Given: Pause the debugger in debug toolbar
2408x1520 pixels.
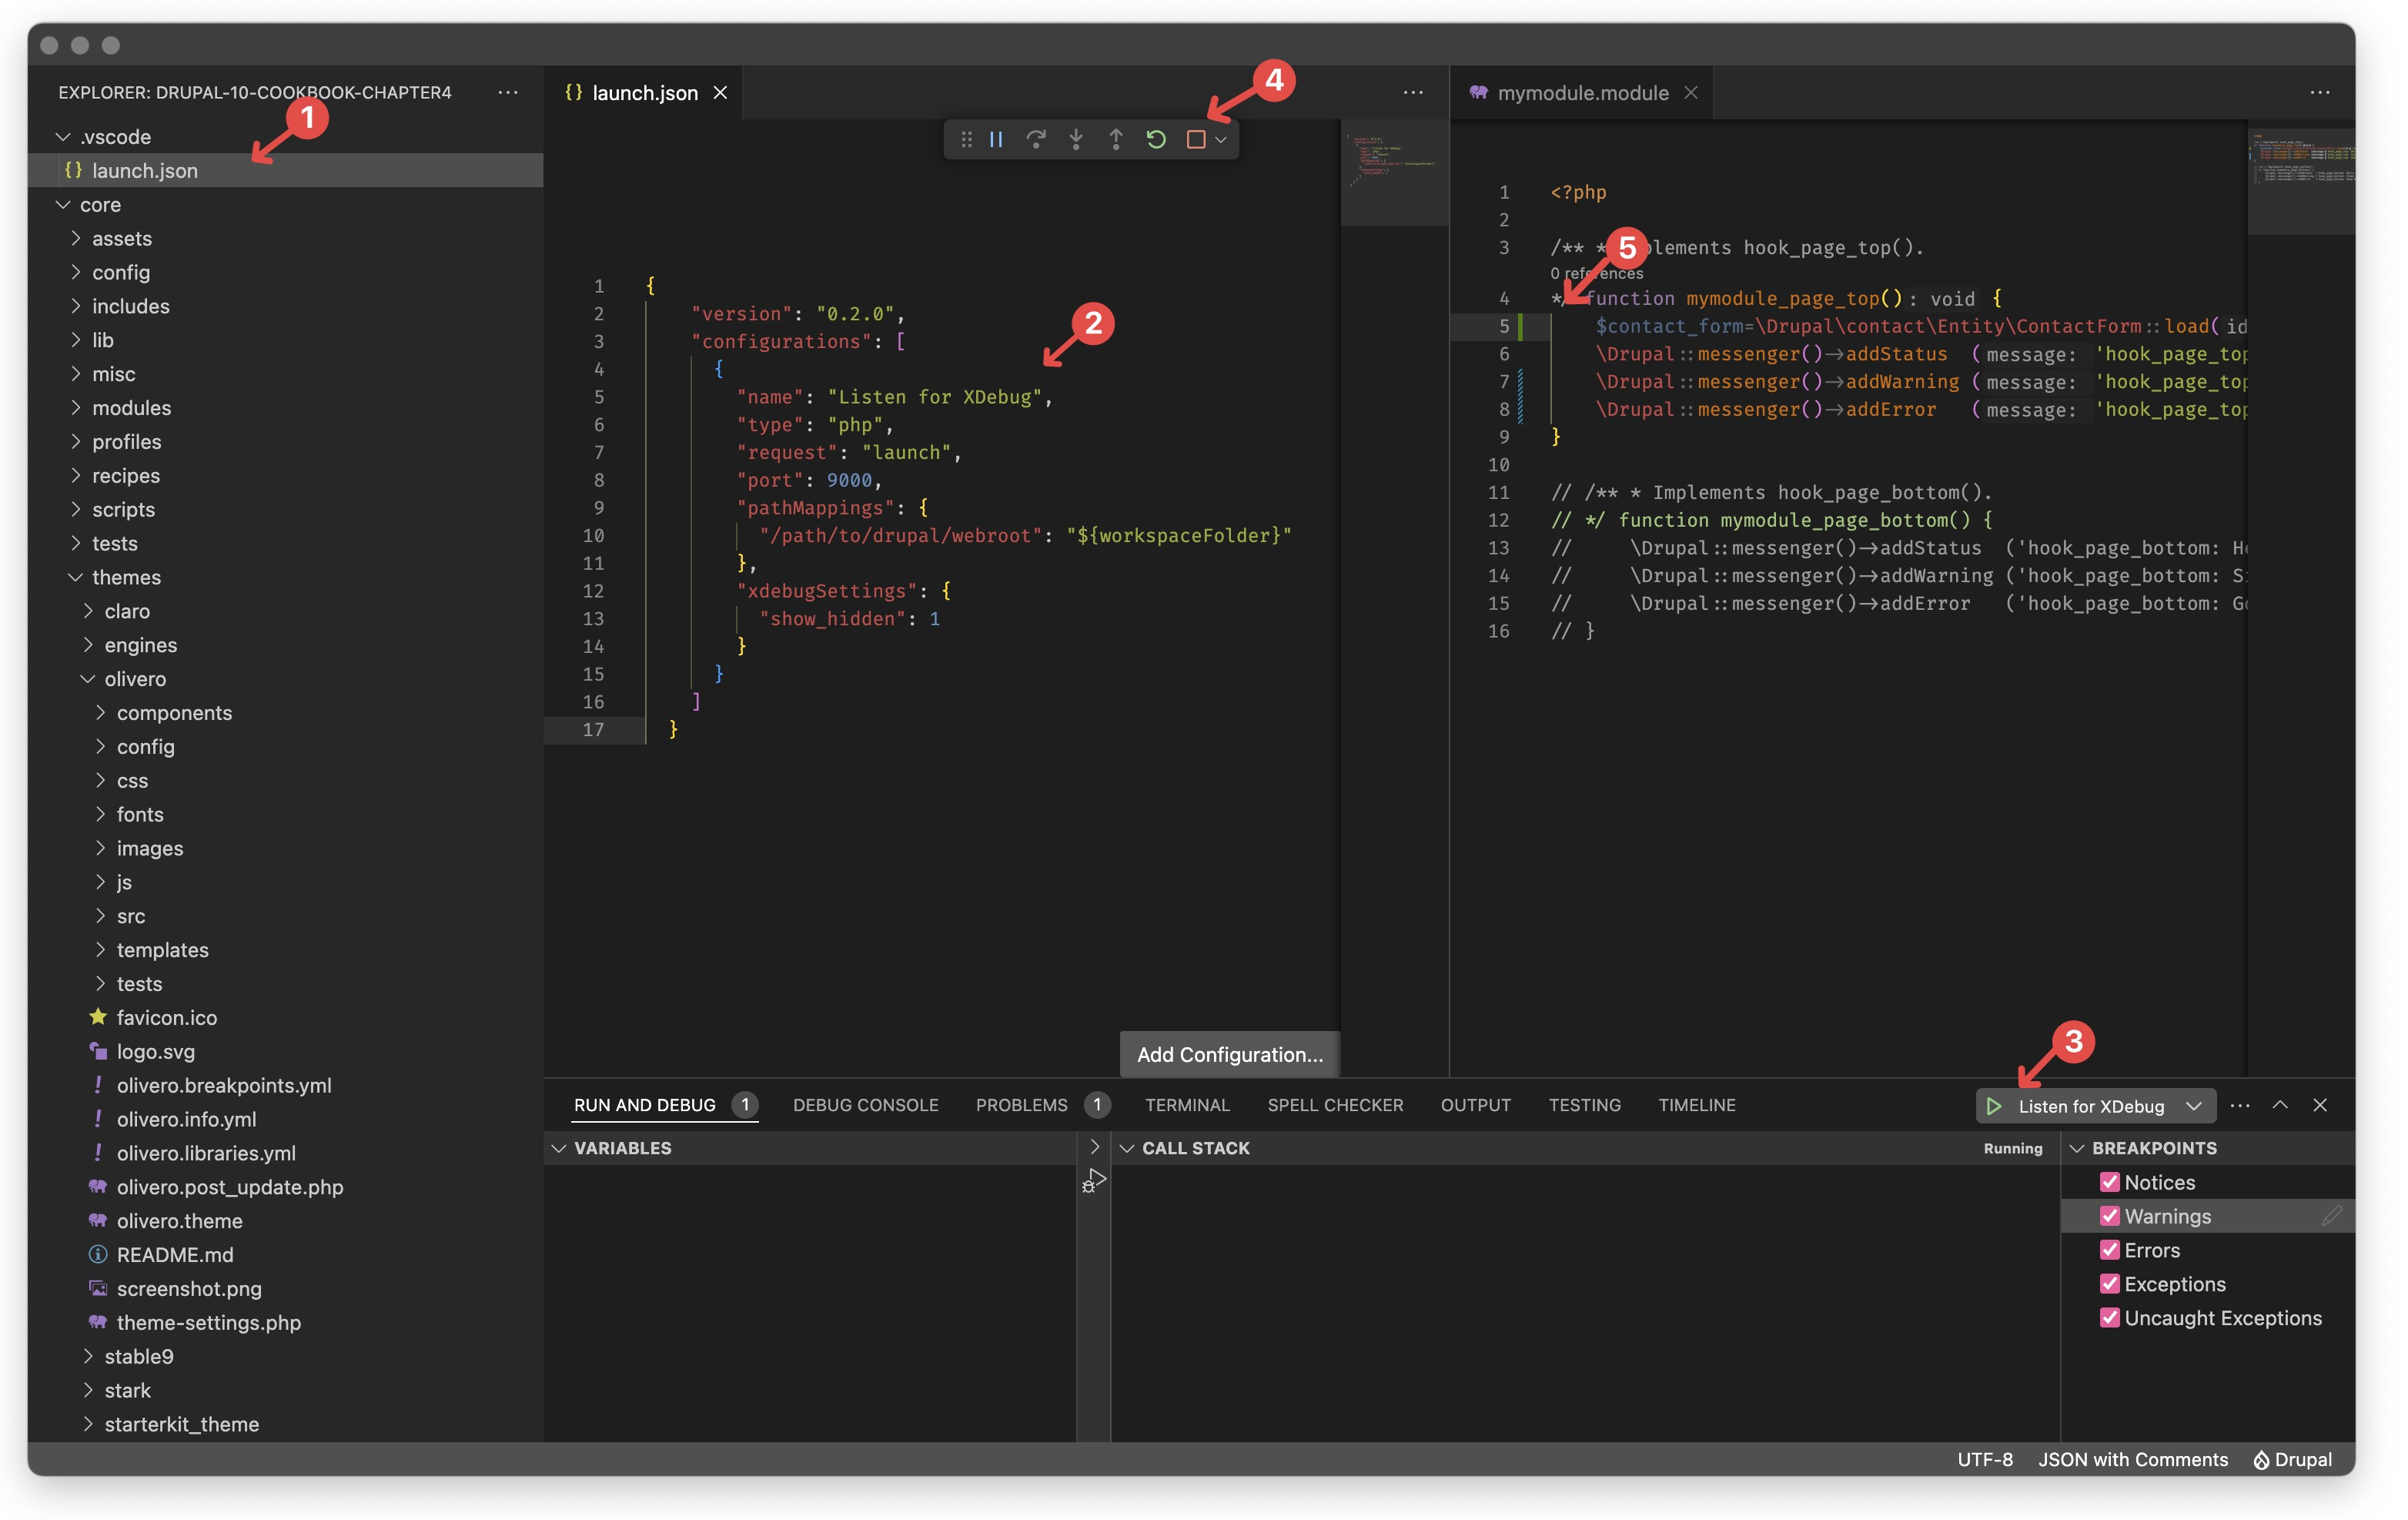Looking at the screenshot, I should click(996, 139).
